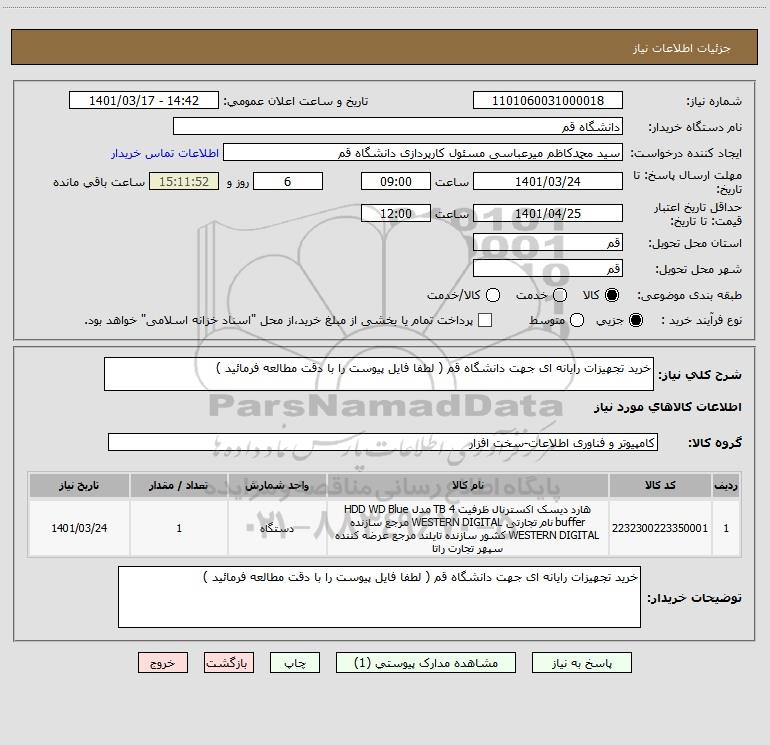
Task: Select the خدمت radio button
Action: click(560, 295)
